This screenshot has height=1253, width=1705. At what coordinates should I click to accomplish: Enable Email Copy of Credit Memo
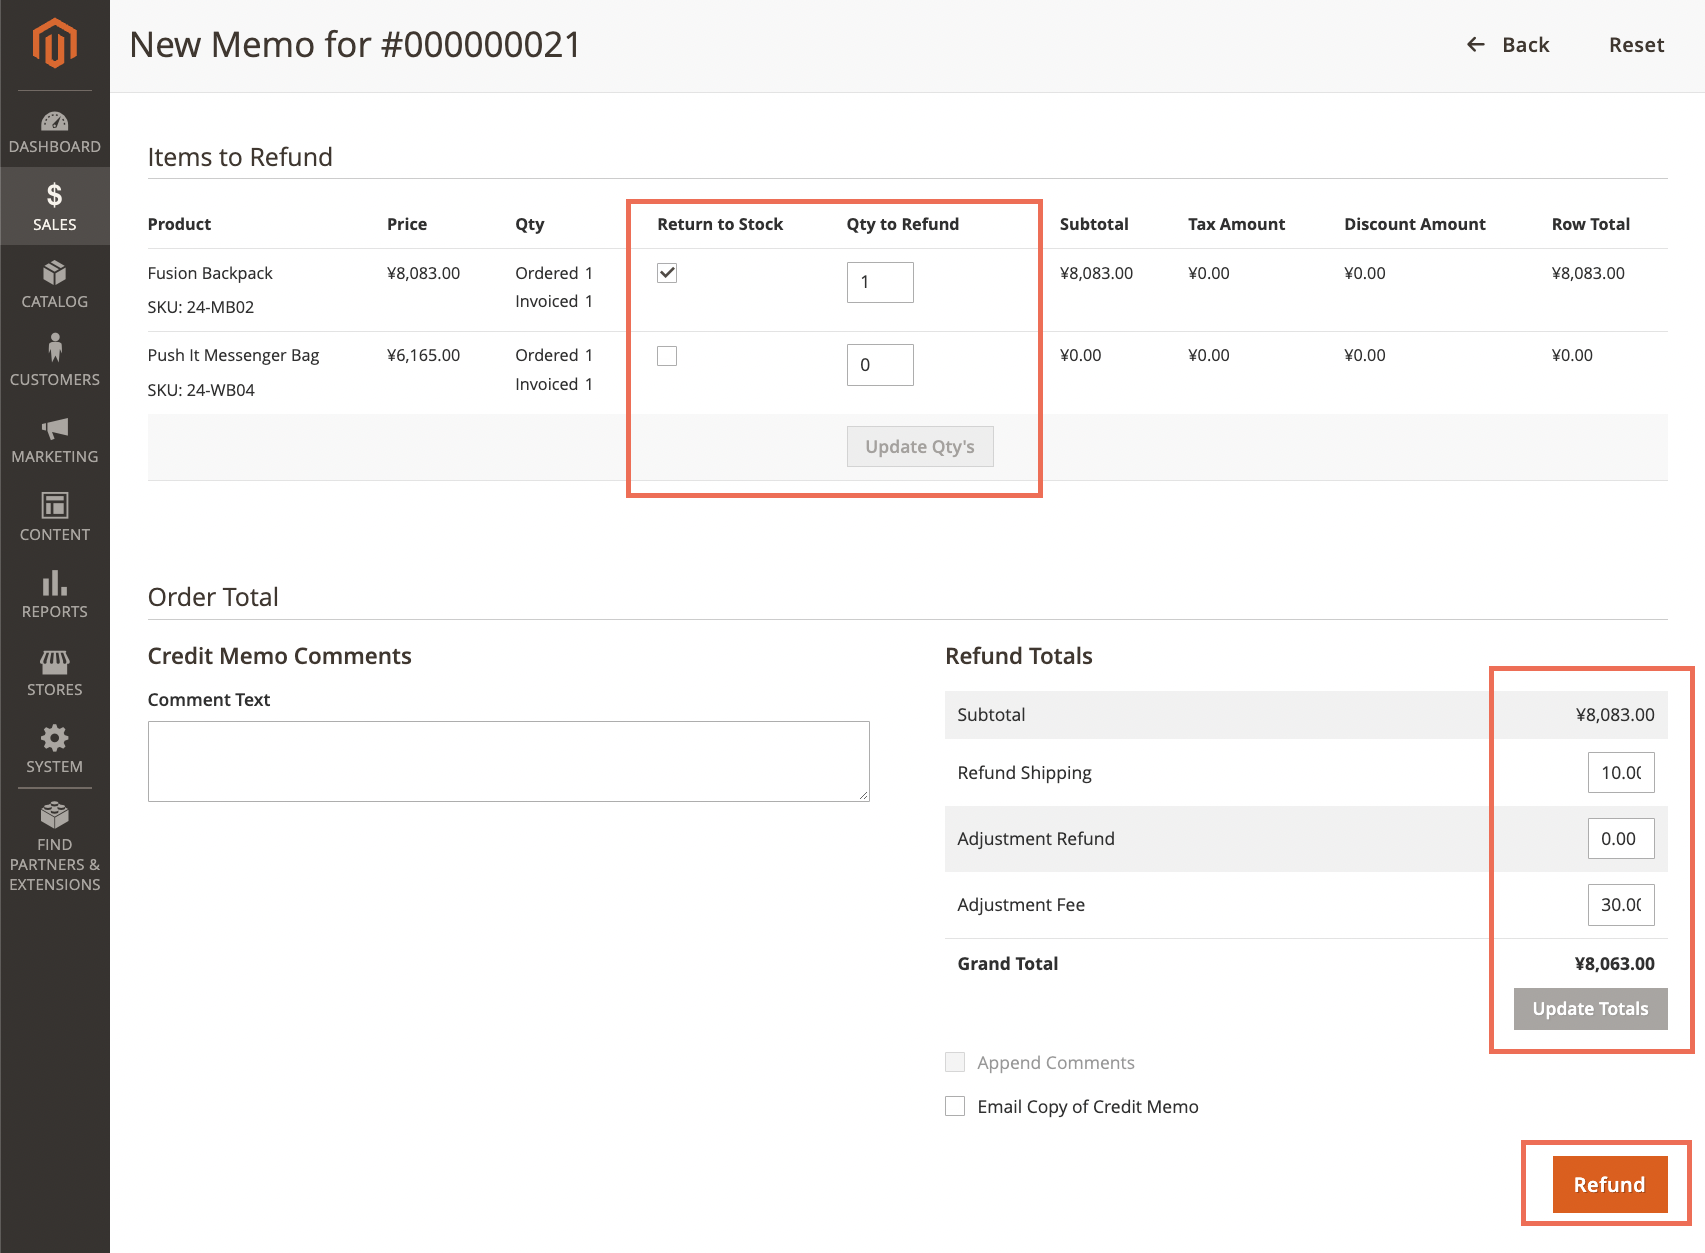point(955,1106)
